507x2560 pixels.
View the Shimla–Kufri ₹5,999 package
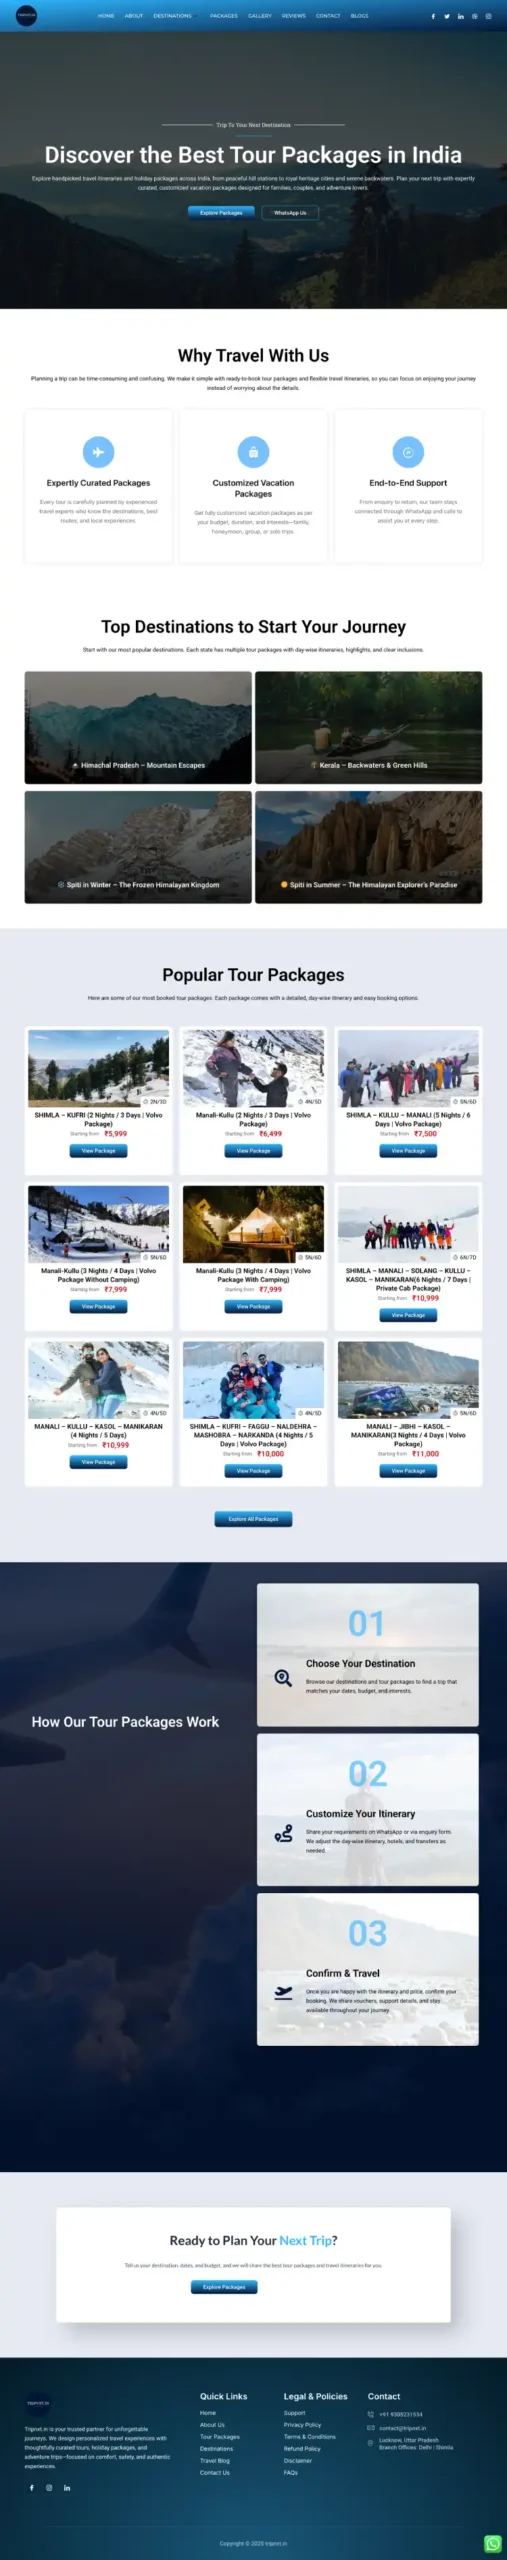(x=98, y=1151)
